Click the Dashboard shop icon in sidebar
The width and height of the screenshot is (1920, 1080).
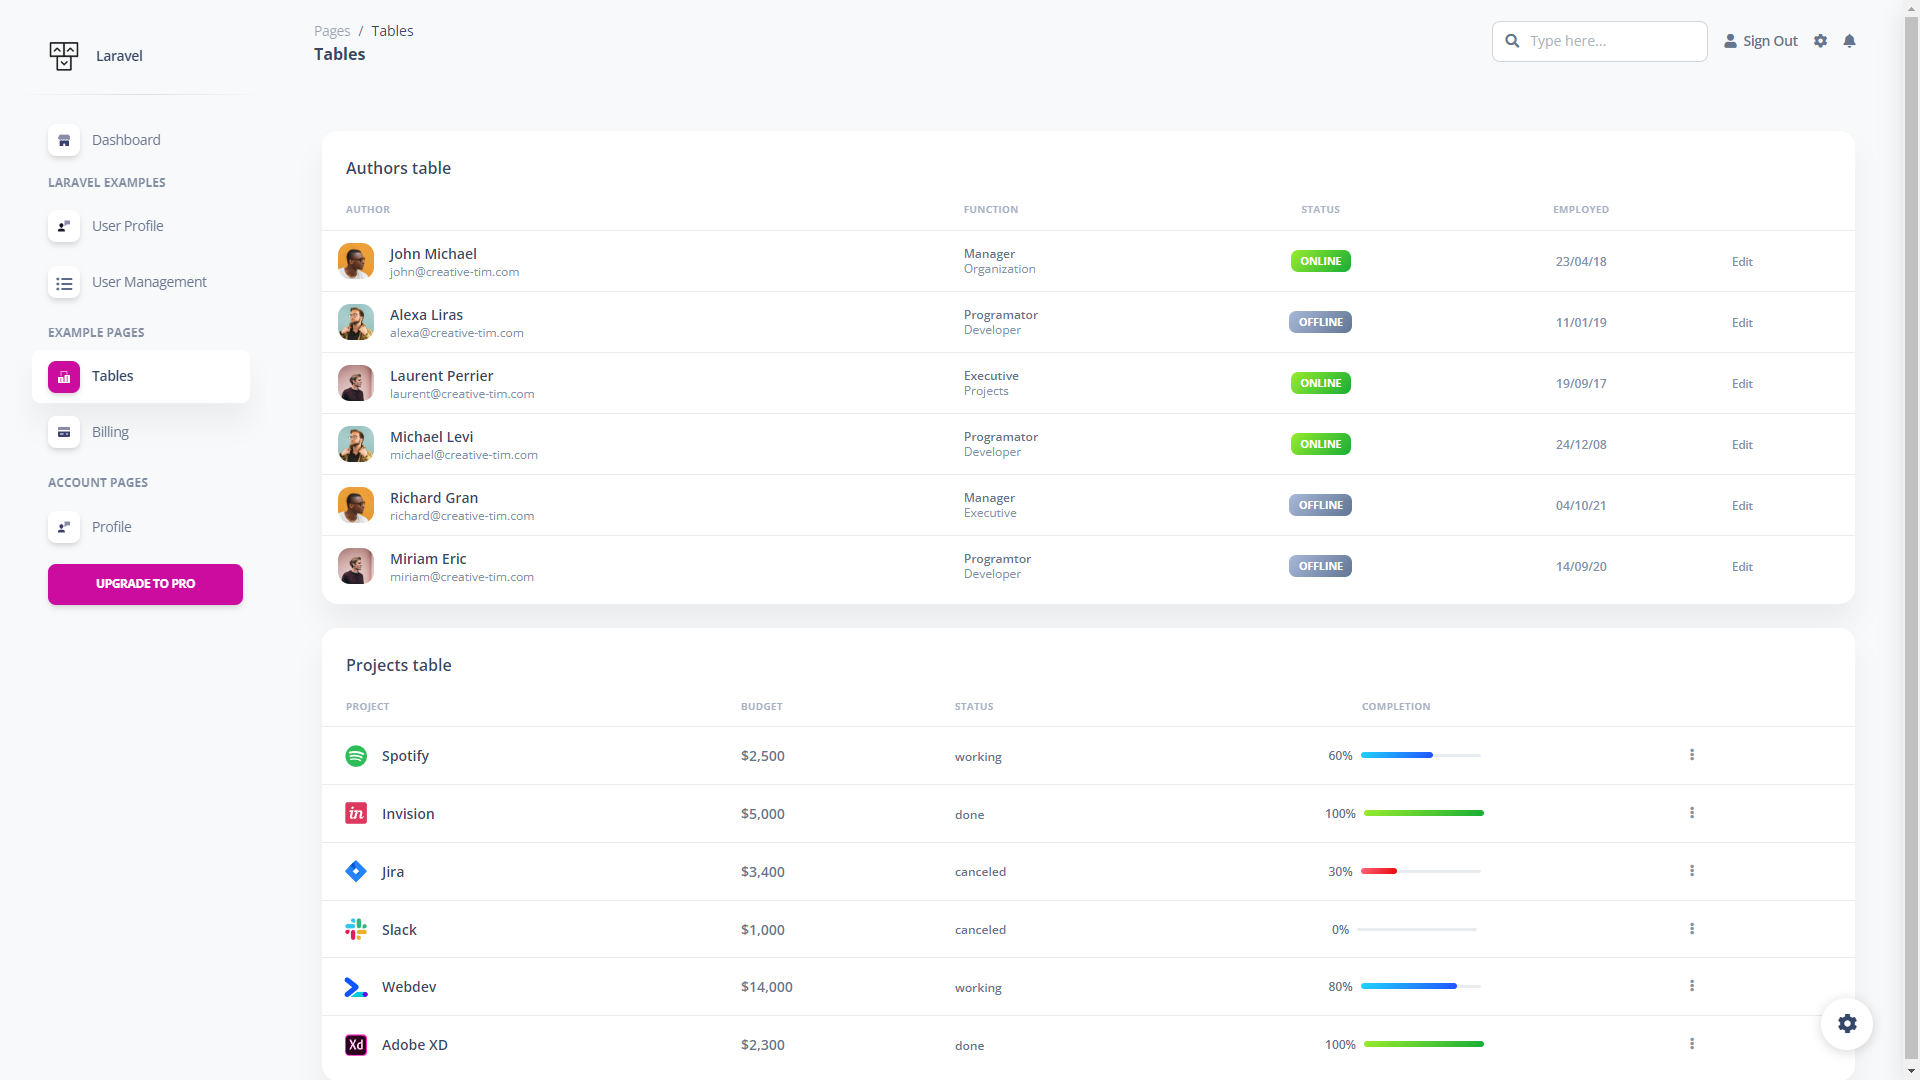click(64, 140)
